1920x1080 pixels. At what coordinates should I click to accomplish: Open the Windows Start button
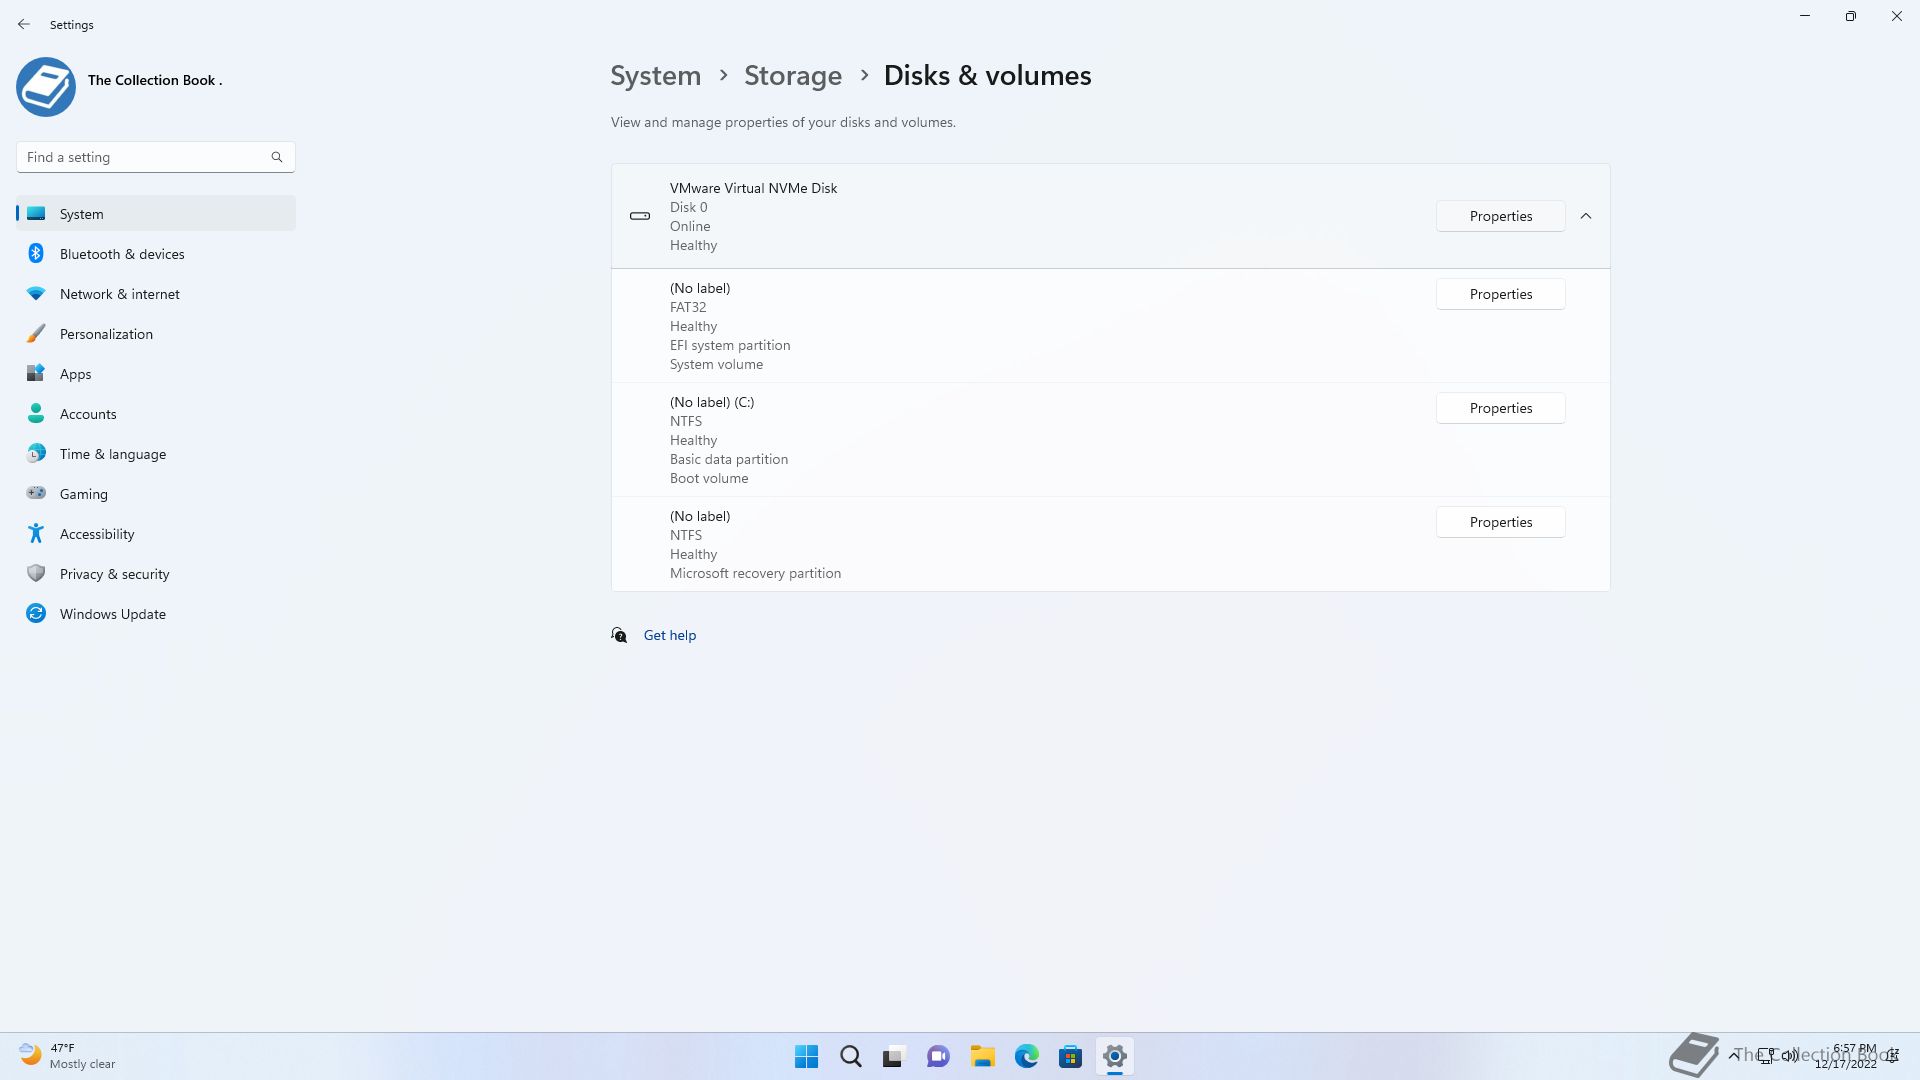tap(806, 1056)
